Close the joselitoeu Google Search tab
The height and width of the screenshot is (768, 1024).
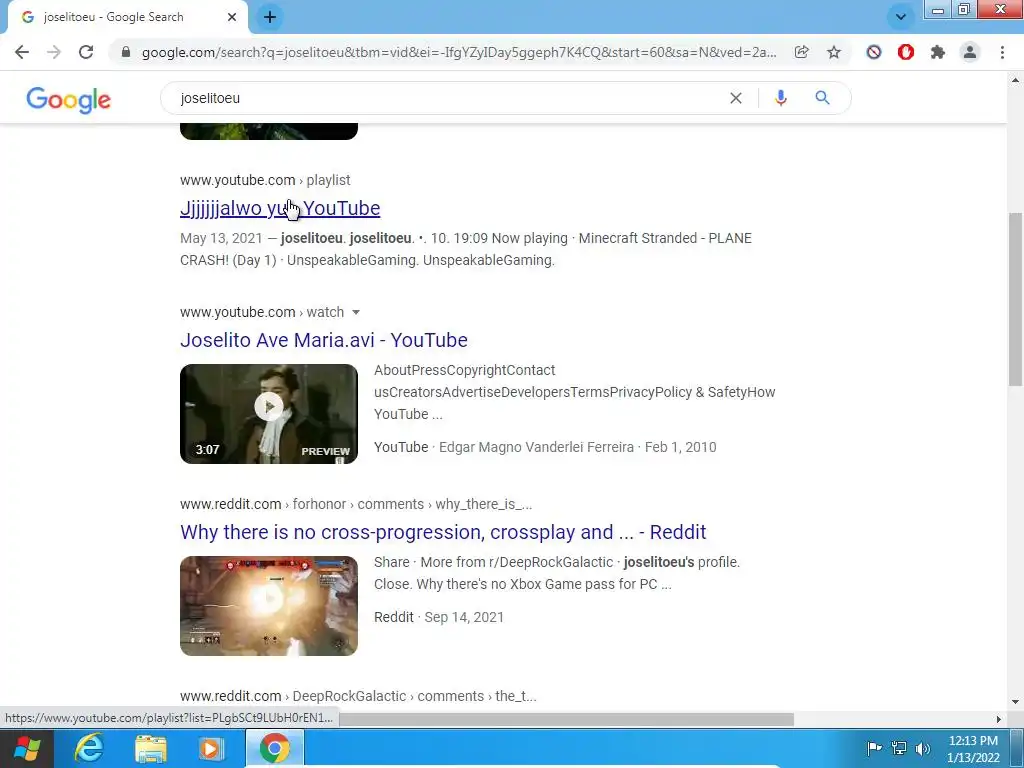point(232,17)
